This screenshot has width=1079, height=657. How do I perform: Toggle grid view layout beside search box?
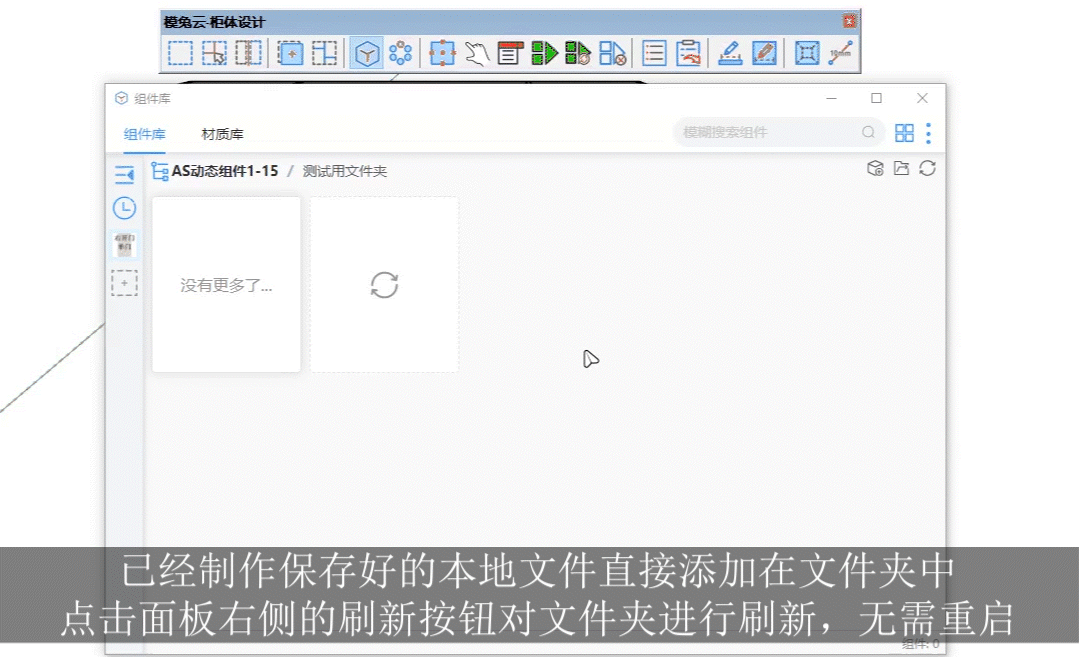pyautogui.click(x=904, y=132)
